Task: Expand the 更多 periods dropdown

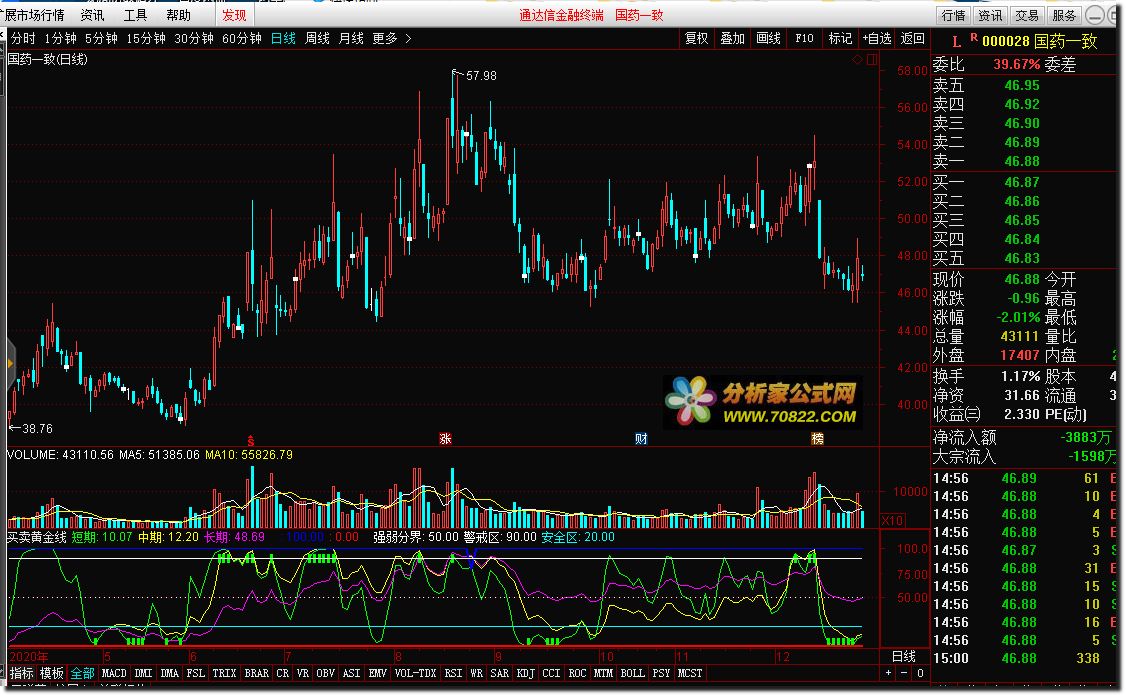Action: pos(392,39)
